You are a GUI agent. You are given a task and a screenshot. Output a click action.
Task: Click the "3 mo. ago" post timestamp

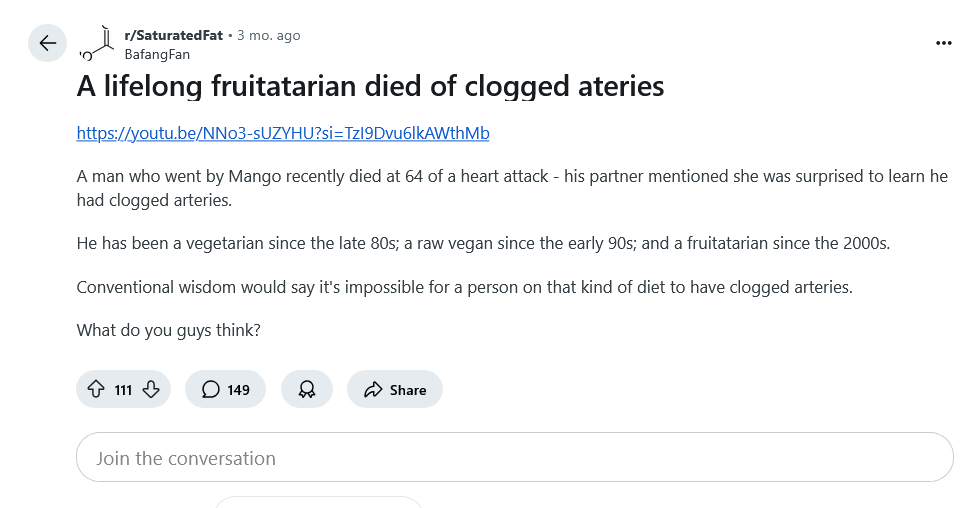click(x=268, y=36)
